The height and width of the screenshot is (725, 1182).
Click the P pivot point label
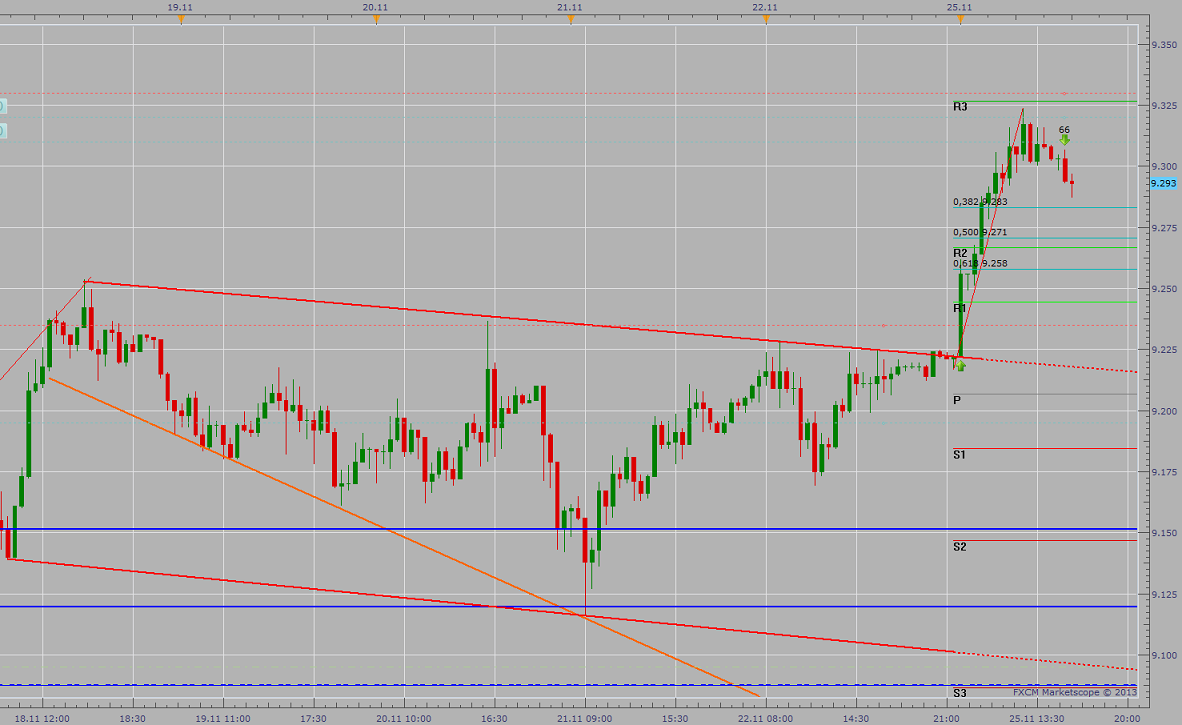pos(958,398)
